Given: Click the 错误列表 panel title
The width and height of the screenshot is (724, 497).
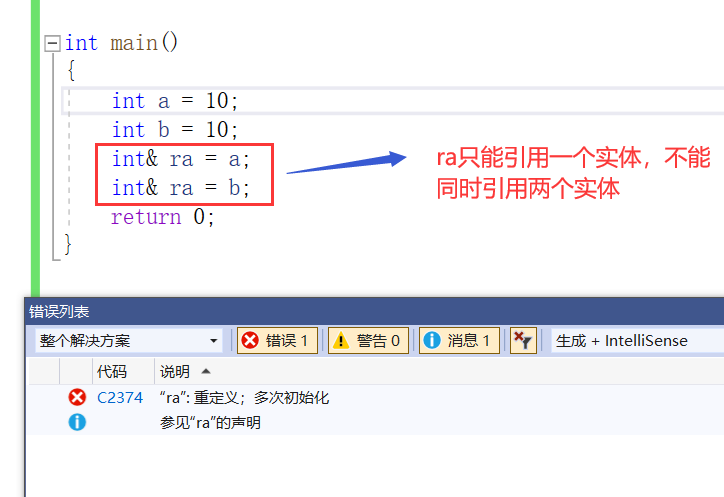Looking at the screenshot, I should tap(59, 311).
